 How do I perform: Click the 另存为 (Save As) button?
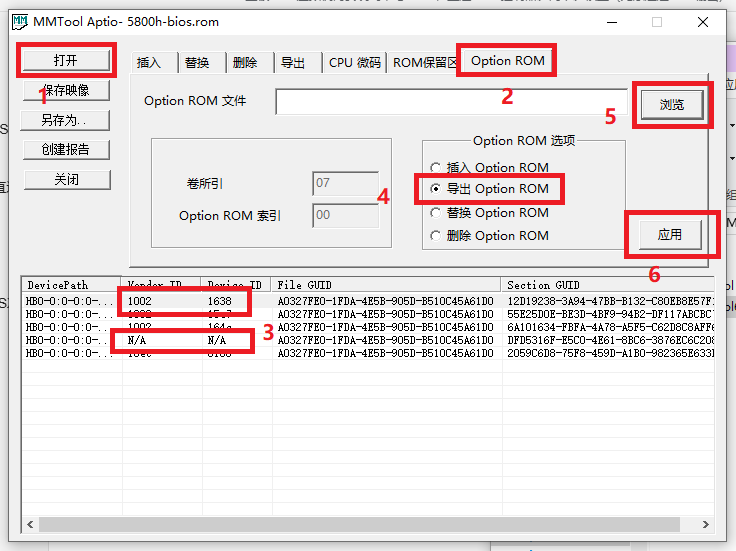coord(66,121)
